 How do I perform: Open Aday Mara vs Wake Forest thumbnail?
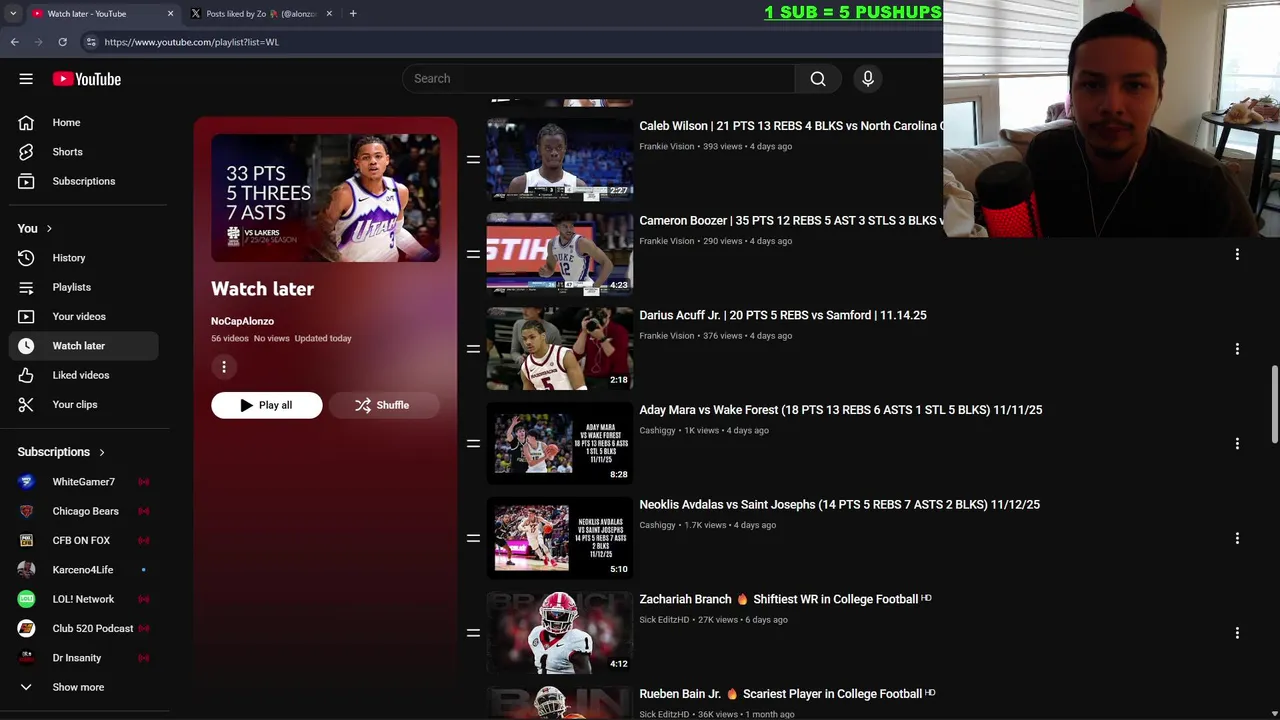(560, 444)
